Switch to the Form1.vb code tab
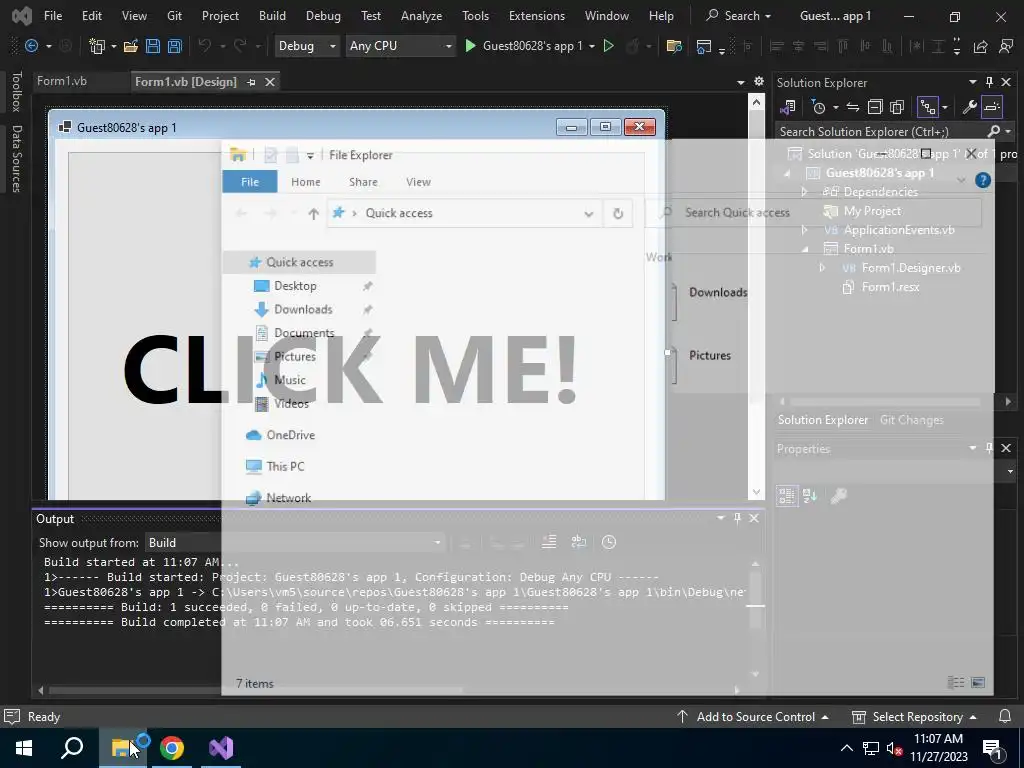The height and width of the screenshot is (768, 1024). click(x=62, y=81)
